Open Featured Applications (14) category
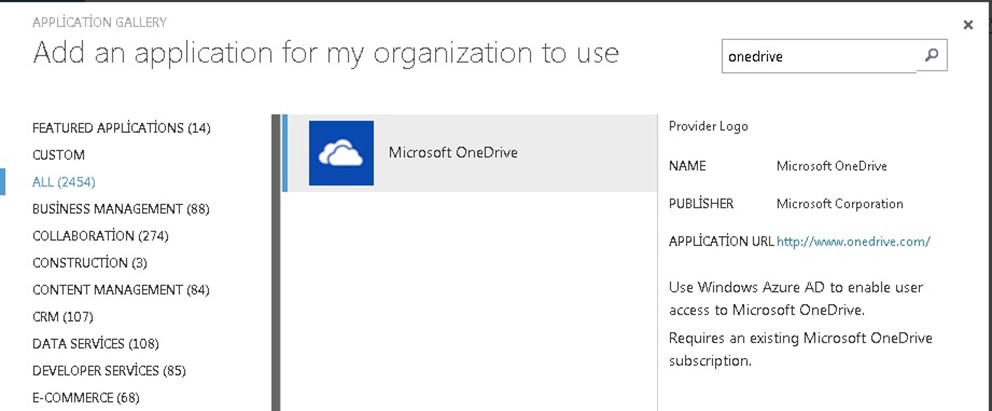The width and height of the screenshot is (992, 411). point(121,128)
